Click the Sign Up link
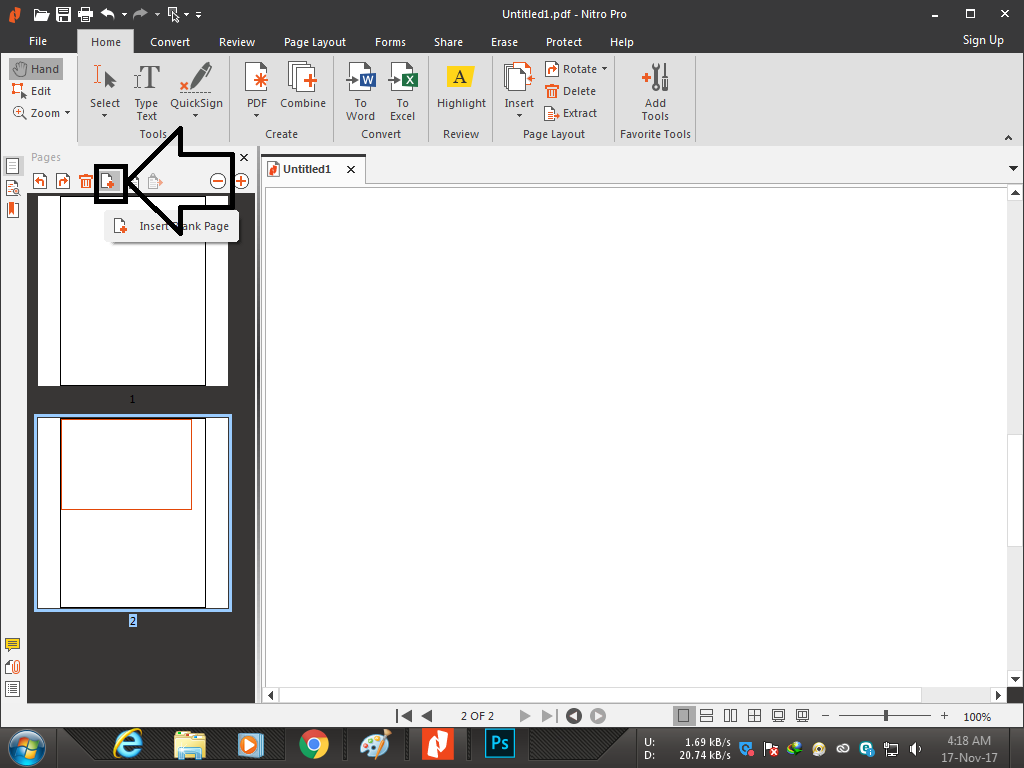Screen dimensions: 1024x768 point(983,40)
